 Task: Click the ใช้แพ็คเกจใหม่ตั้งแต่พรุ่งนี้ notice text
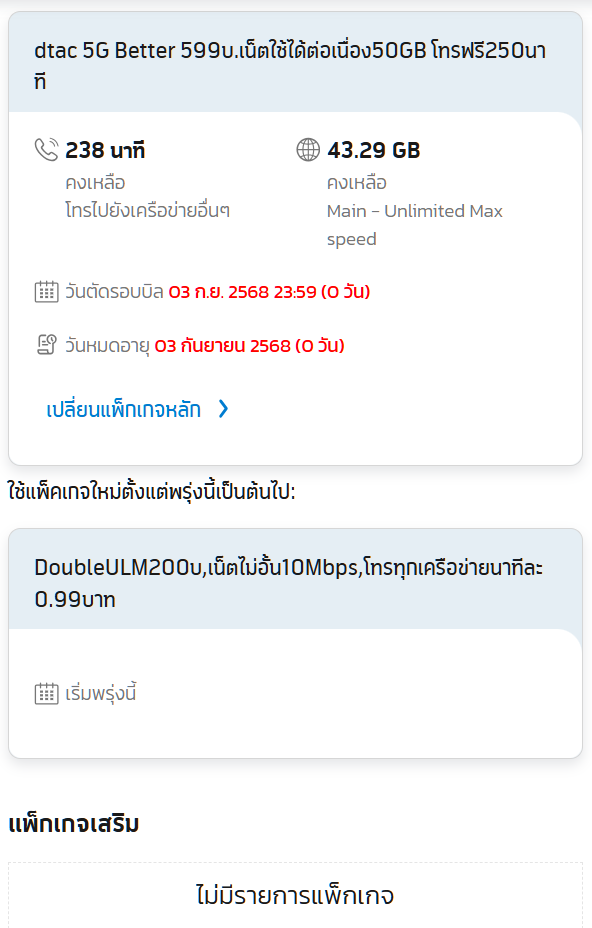pyautogui.click(x=152, y=491)
